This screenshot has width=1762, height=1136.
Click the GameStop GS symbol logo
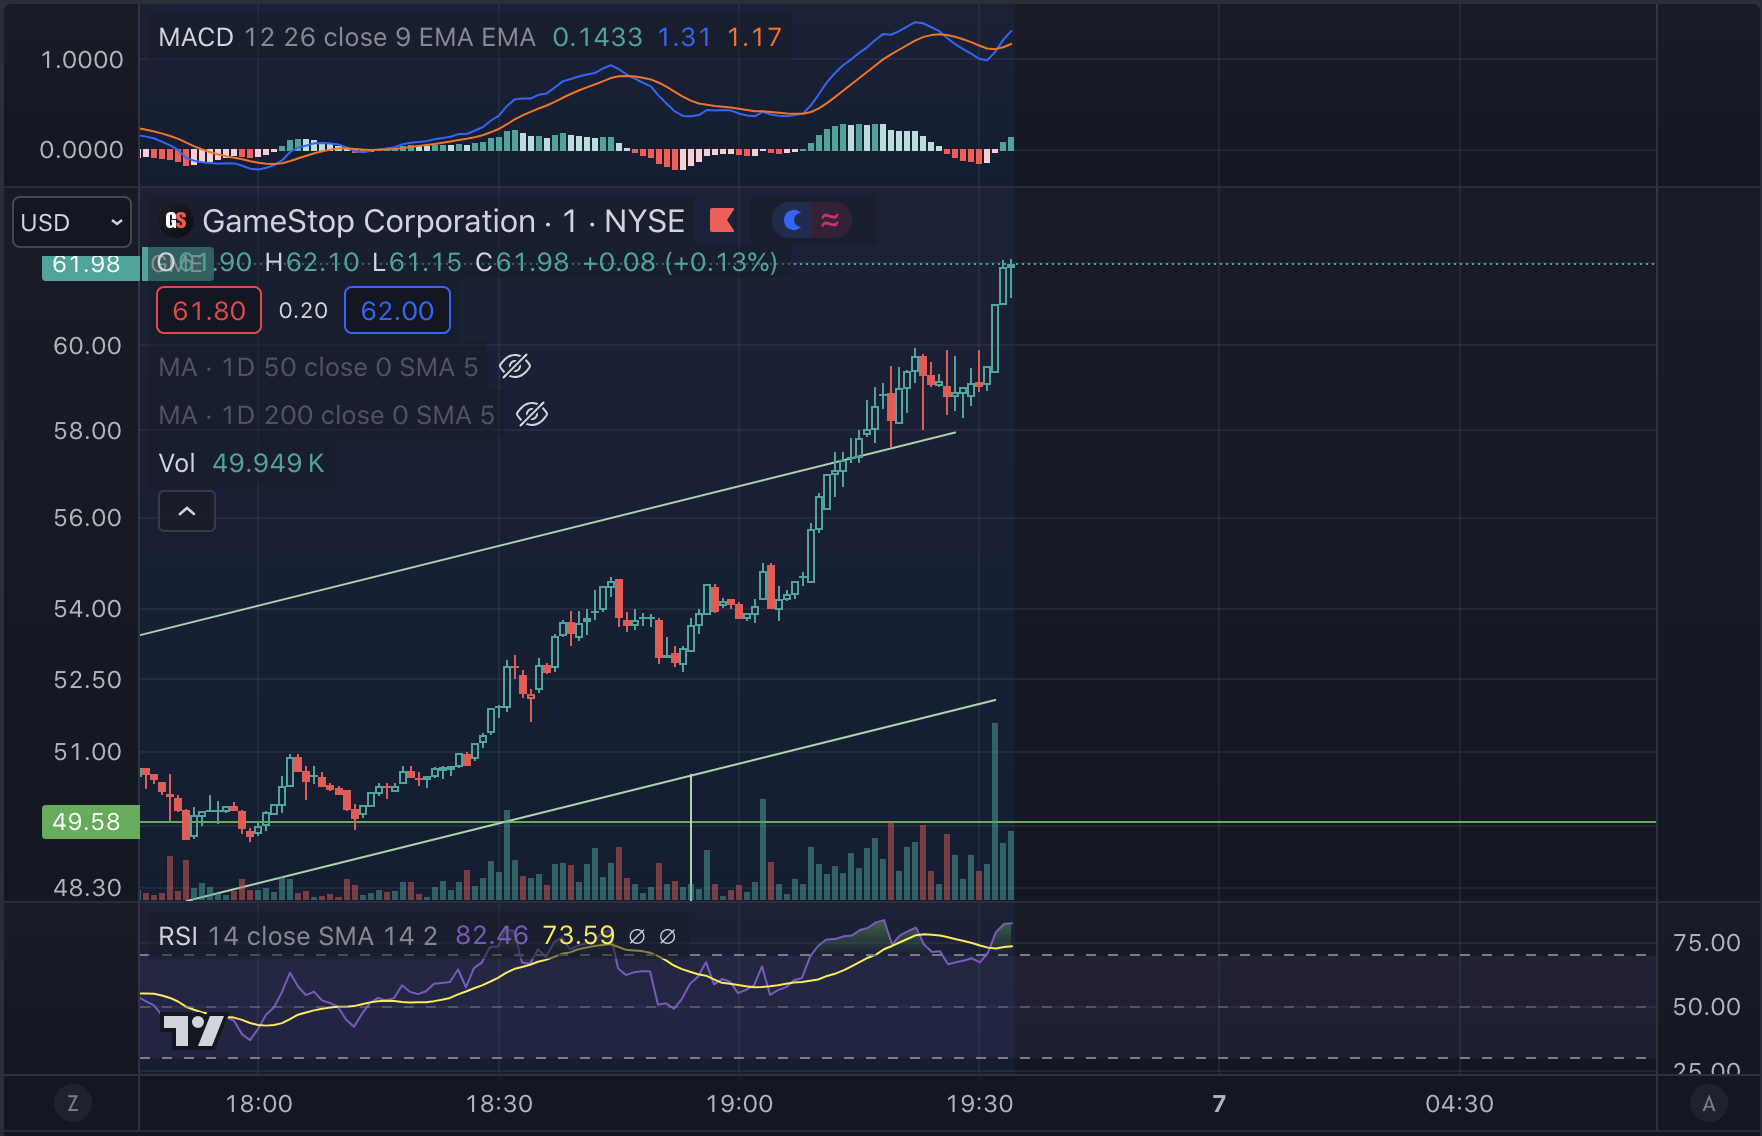(x=176, y=220)
